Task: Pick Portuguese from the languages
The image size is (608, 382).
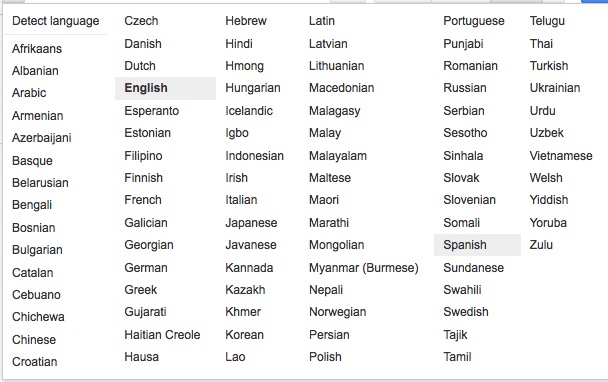Action: (x=474, y=21)
